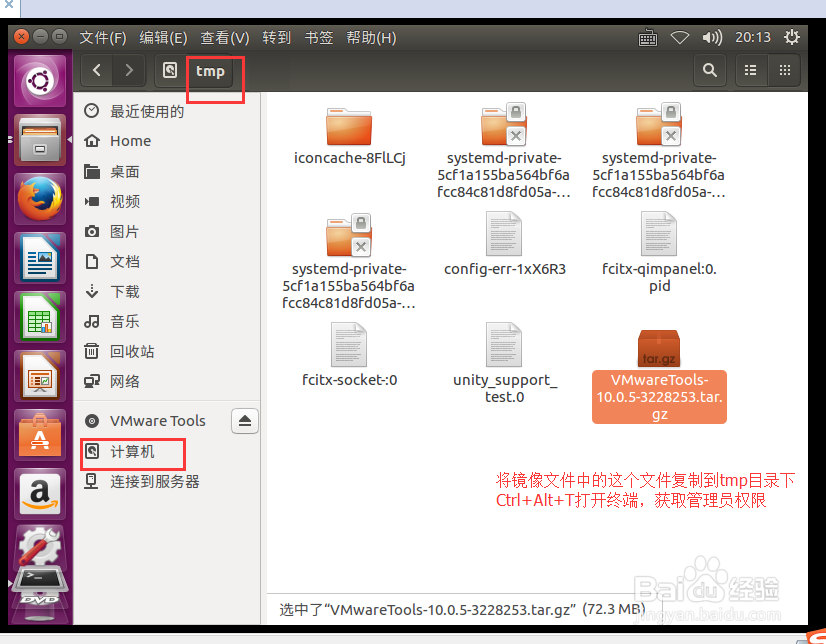Launch LibreOffice Writer from the launcher
This screenshot has width=826, height=644.
coord(40,258)
